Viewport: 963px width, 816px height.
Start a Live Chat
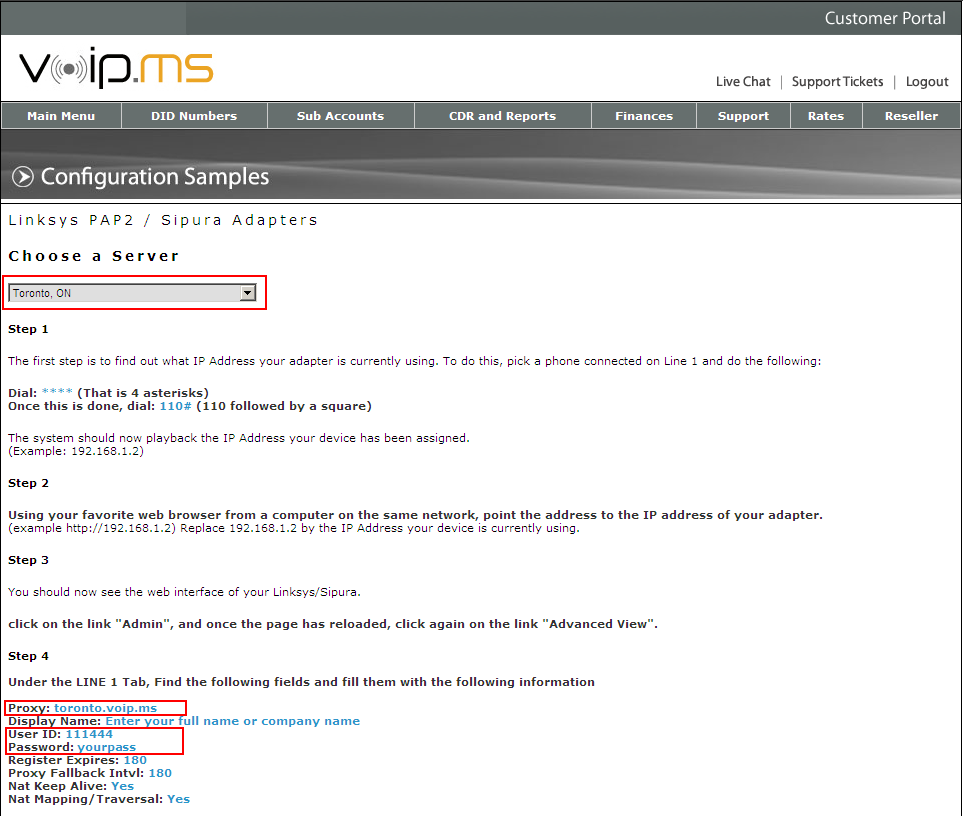point(743,82)
